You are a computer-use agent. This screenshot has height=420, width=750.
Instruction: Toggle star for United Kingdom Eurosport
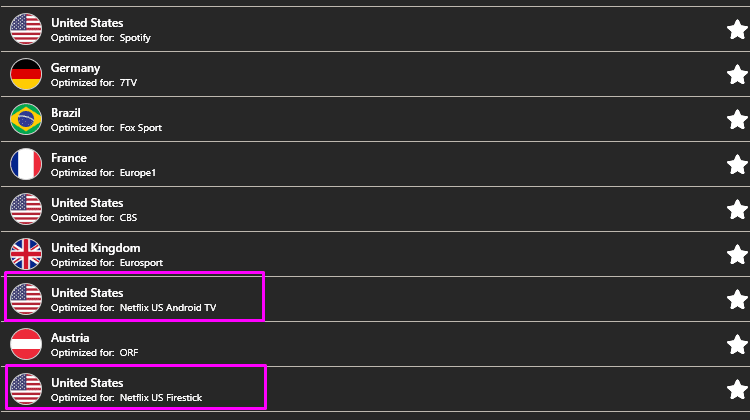737,254
